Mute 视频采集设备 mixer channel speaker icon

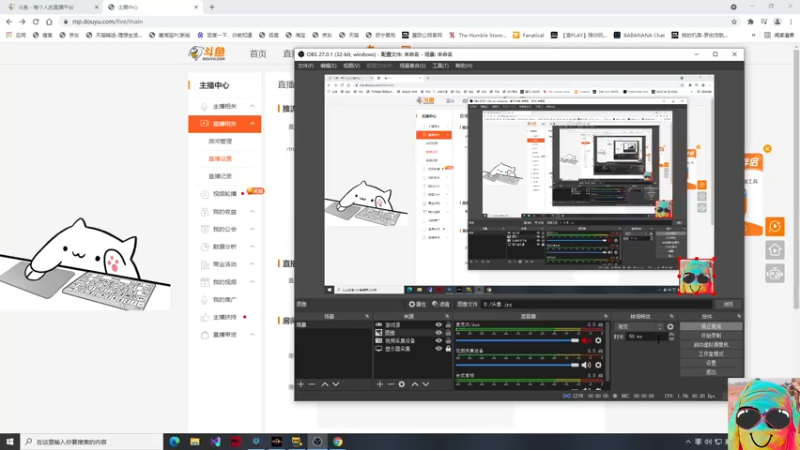[586, 365]
